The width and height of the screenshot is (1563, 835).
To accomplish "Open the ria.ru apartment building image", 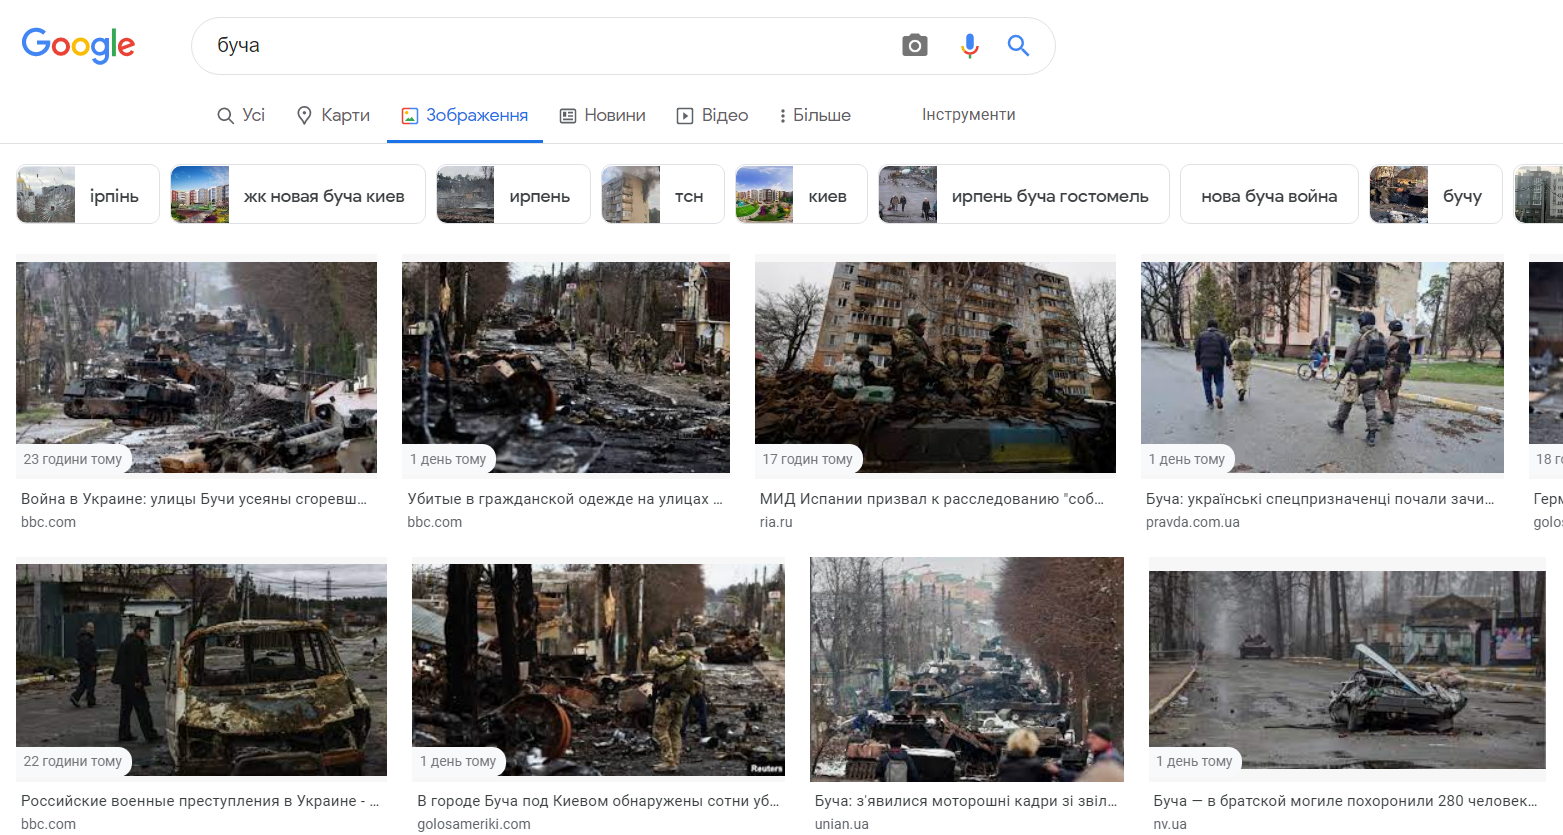I will [x=934, y=366].
